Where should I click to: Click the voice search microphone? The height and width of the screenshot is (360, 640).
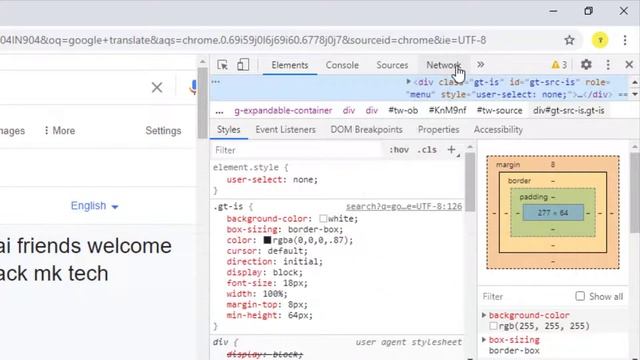[x=193, y=87]
